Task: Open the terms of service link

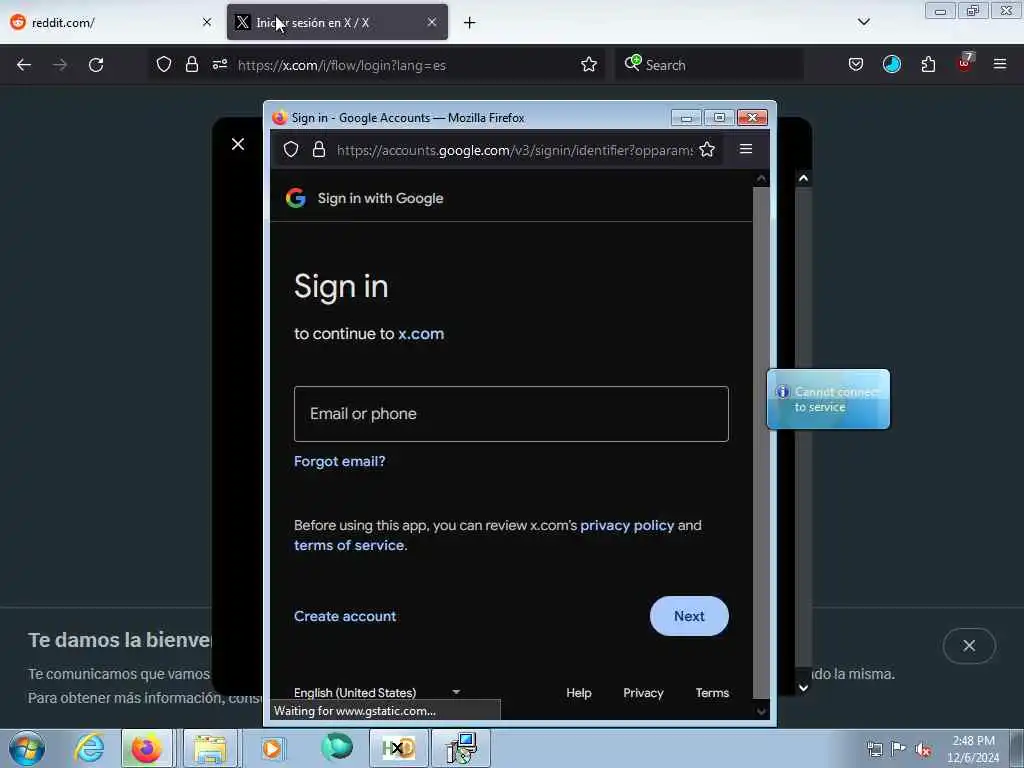Action: (349, 545)
